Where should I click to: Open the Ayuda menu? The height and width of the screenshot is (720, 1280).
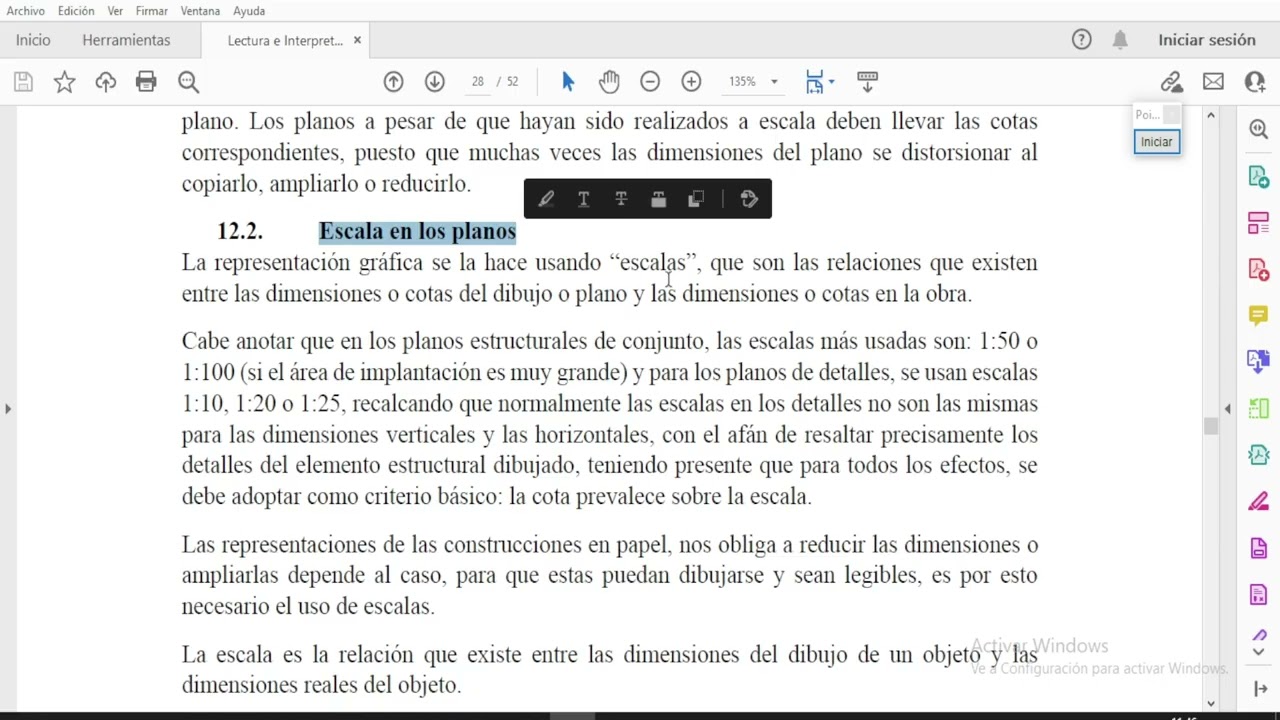coord(249,11)
